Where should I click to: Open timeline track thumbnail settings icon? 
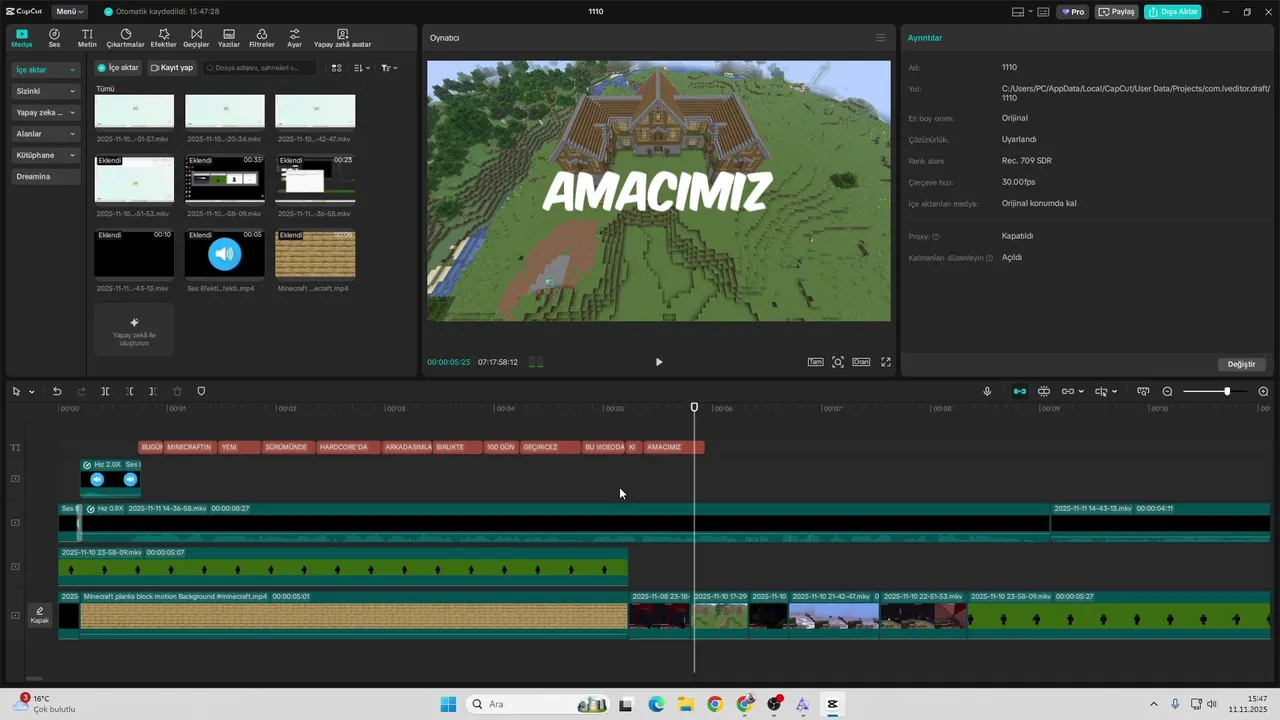(x=1143, y=391)
